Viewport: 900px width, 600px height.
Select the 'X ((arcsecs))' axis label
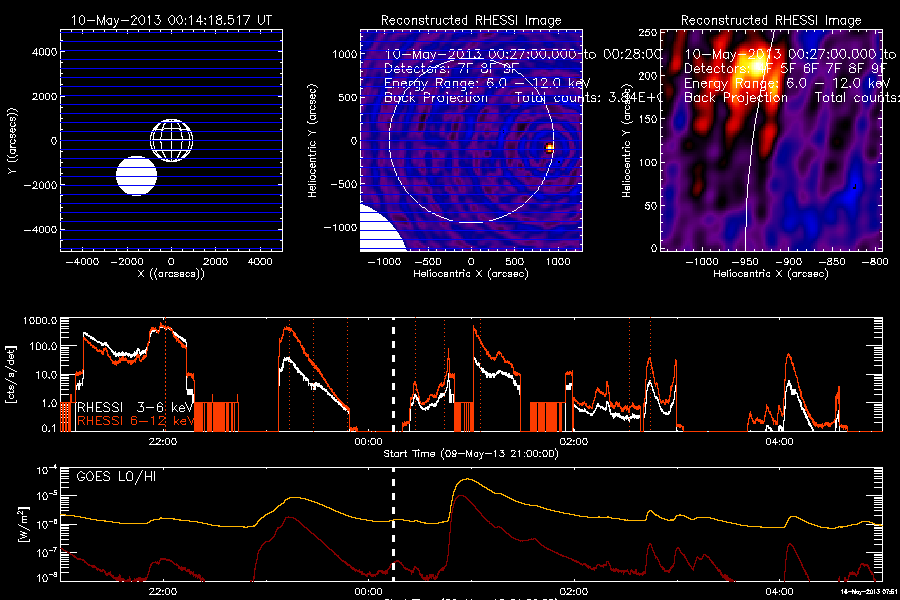171,274
